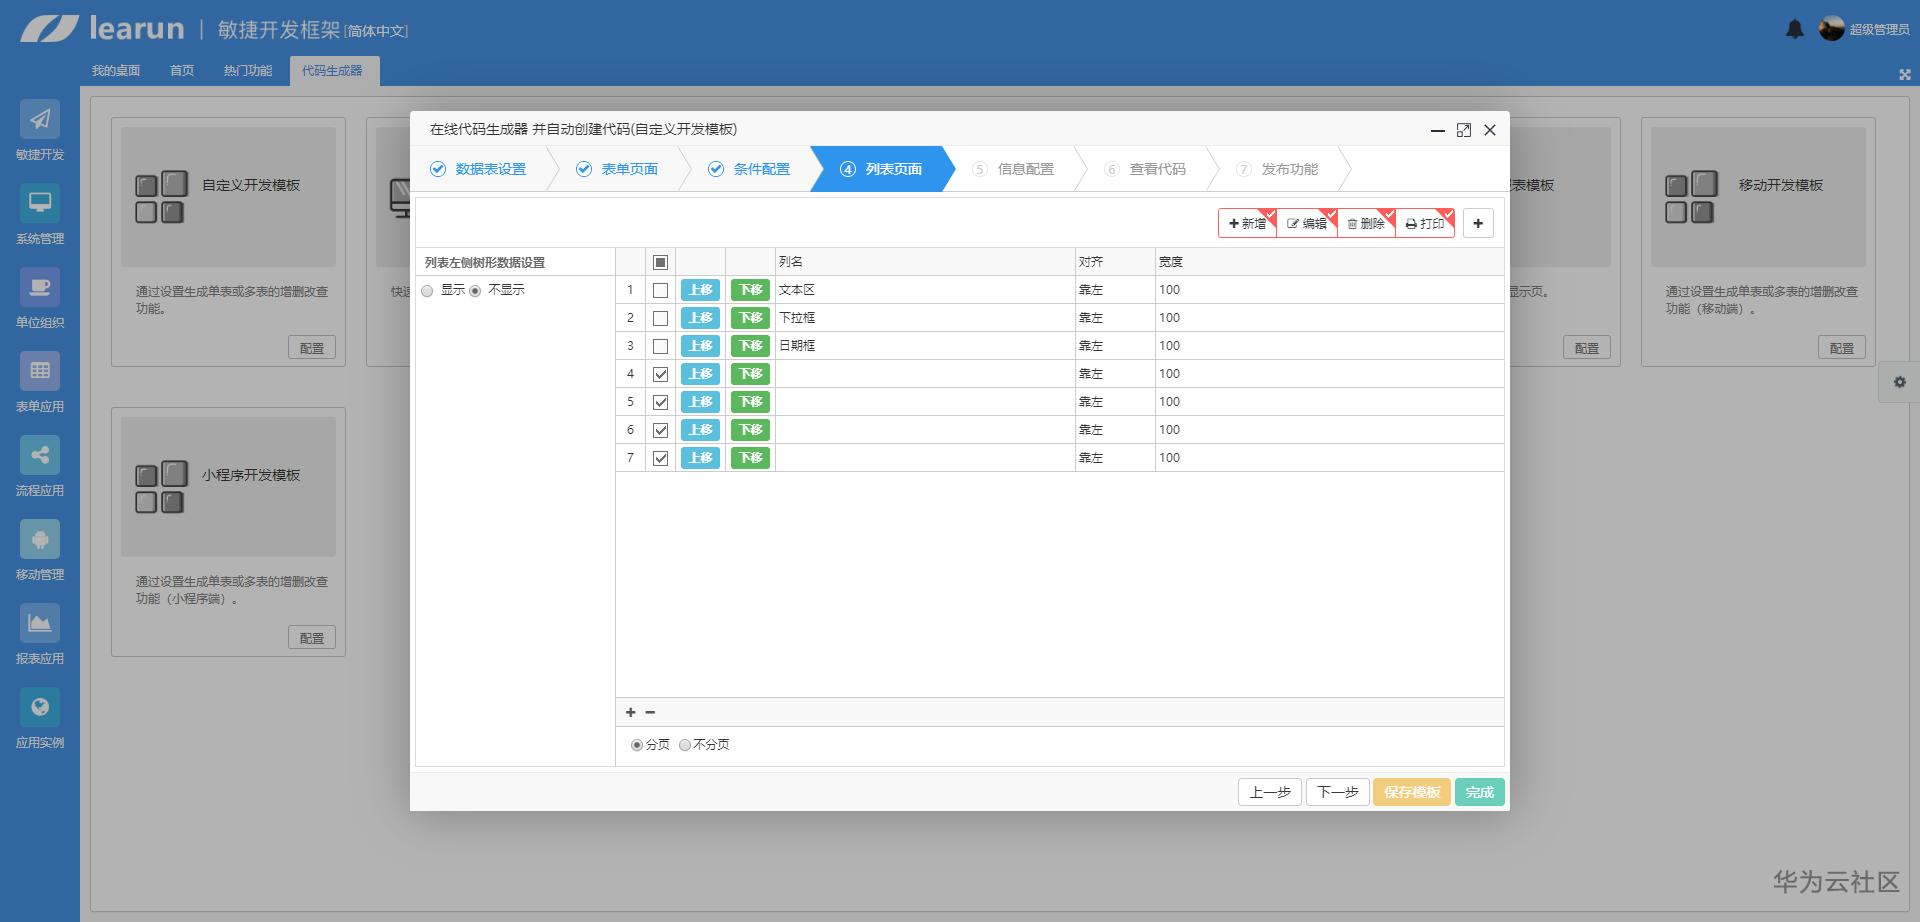
Task: Click the 上一步 button
Action: pyautogui.click(x=1270, y=792)
